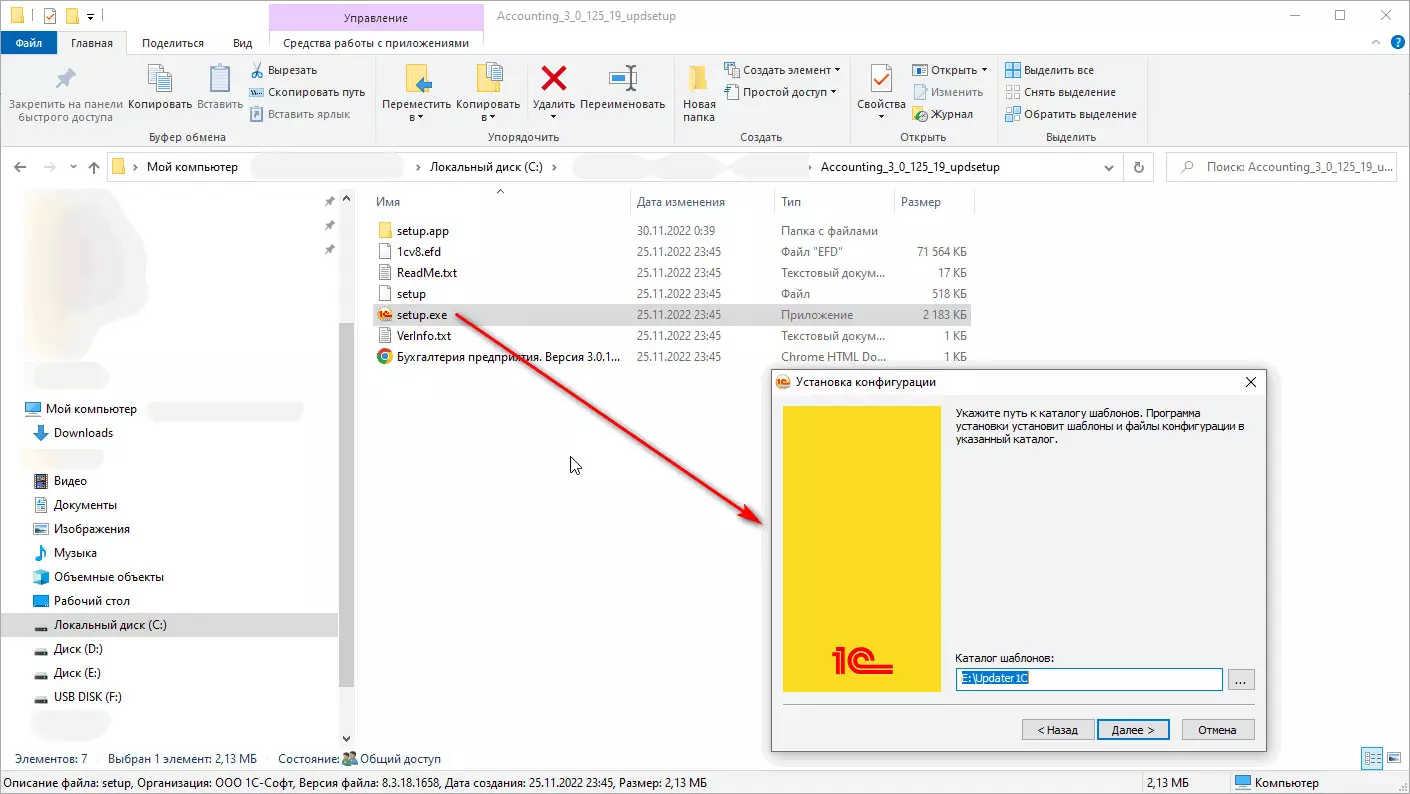Click Обратить выделение in the ribbon
This screenshot has height=794, width=1410.
coord(1070,114)
